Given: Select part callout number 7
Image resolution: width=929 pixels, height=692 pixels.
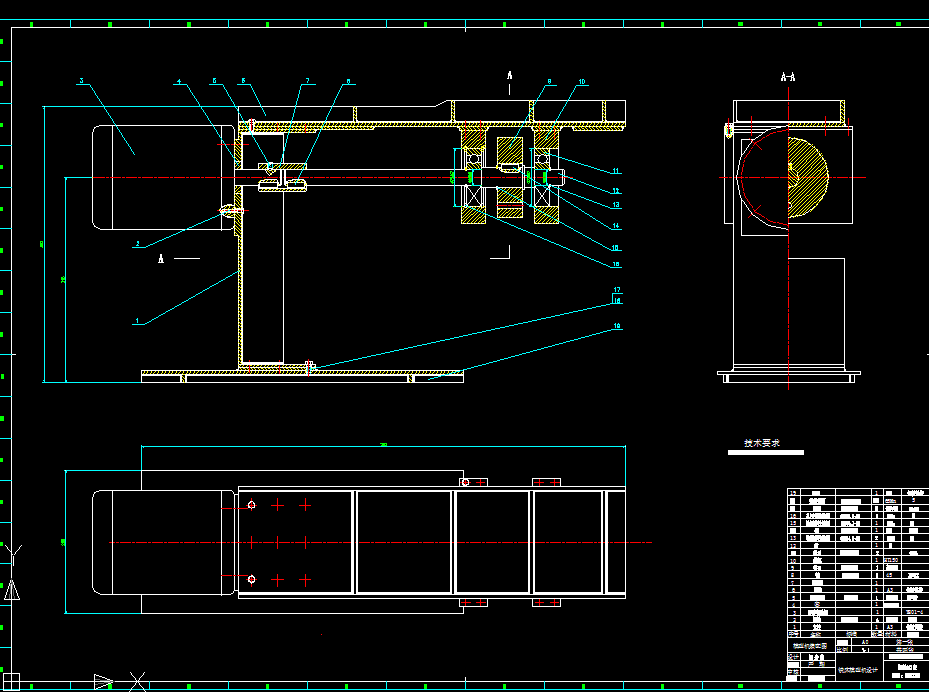Looking at the screenshot, I should [x=307, y=81].
